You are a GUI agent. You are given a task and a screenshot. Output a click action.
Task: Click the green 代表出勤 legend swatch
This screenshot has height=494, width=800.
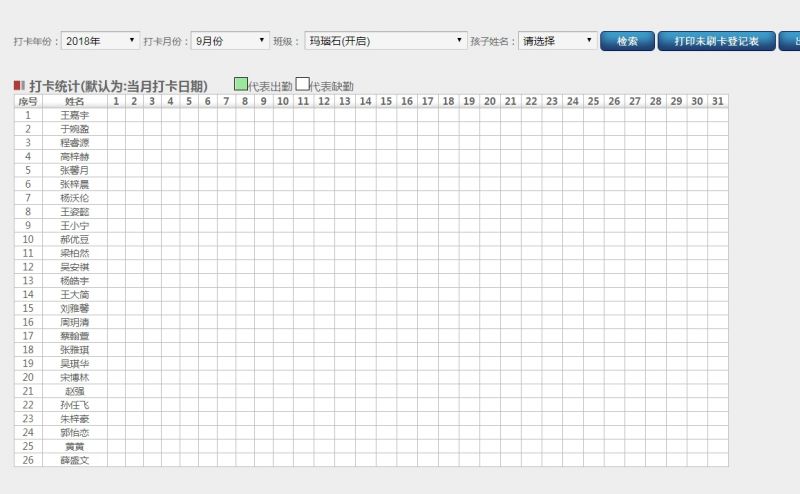(x=241, y=84)
